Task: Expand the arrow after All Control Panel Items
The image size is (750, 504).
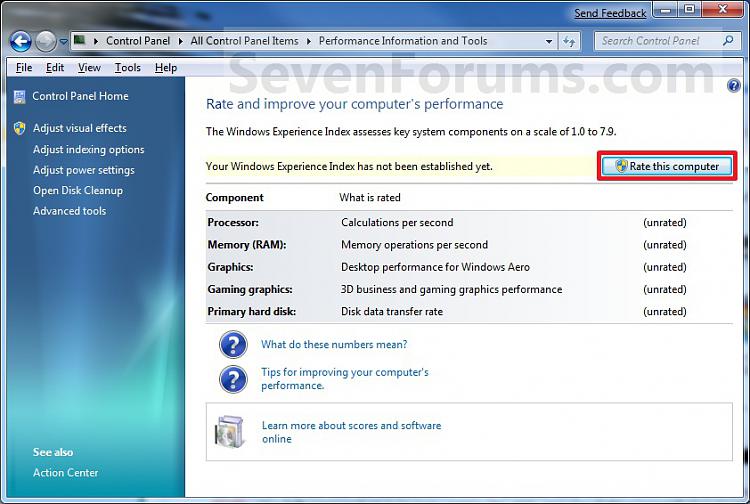Action: (309, 41)
